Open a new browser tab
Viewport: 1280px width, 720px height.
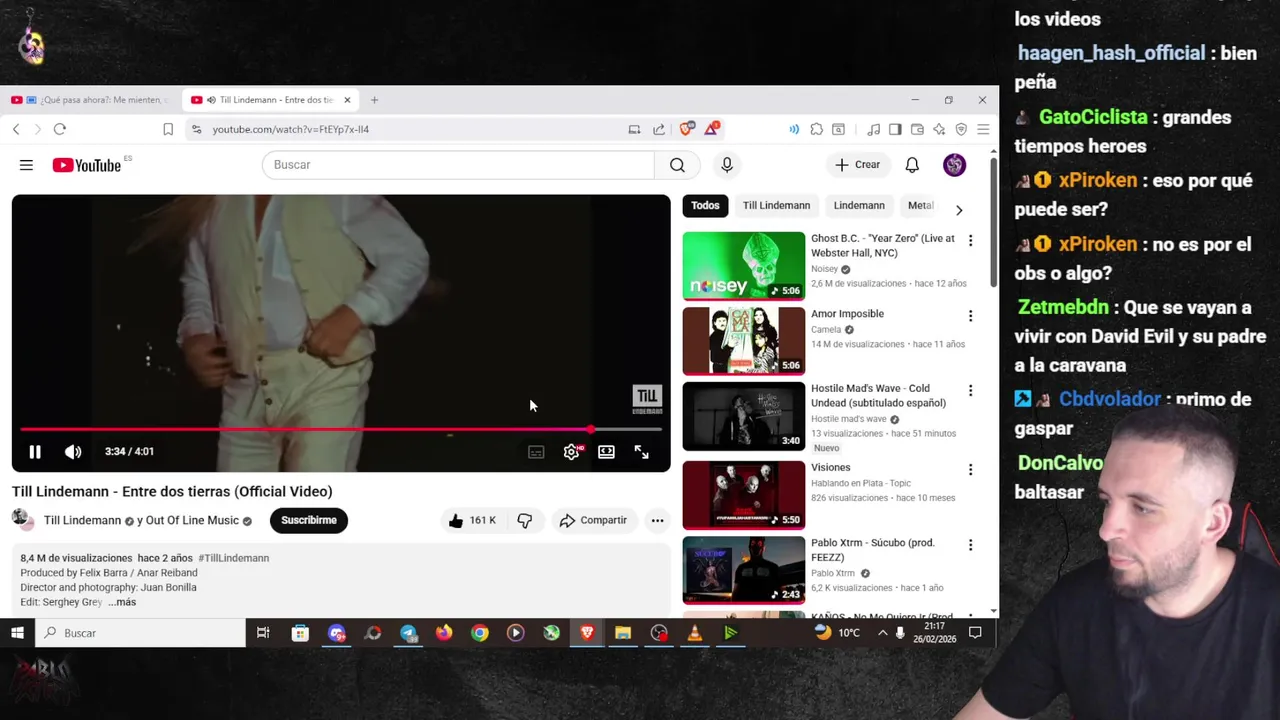374,100
